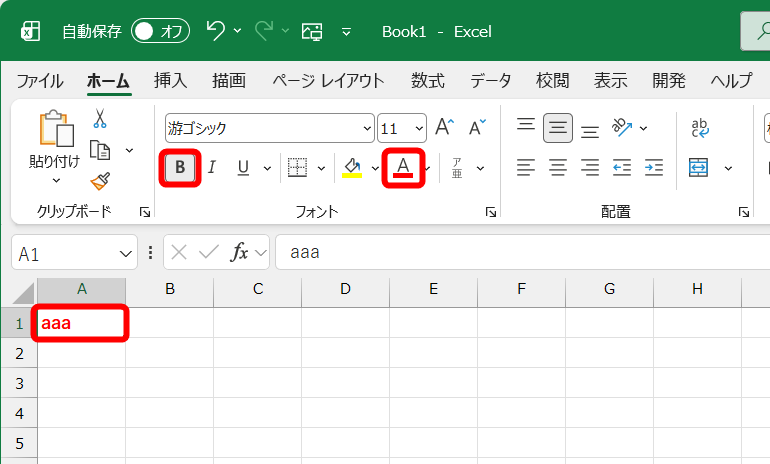Click the Decrease Indent icon
This screenshot has height=464, width=770.
click(622, 167)
